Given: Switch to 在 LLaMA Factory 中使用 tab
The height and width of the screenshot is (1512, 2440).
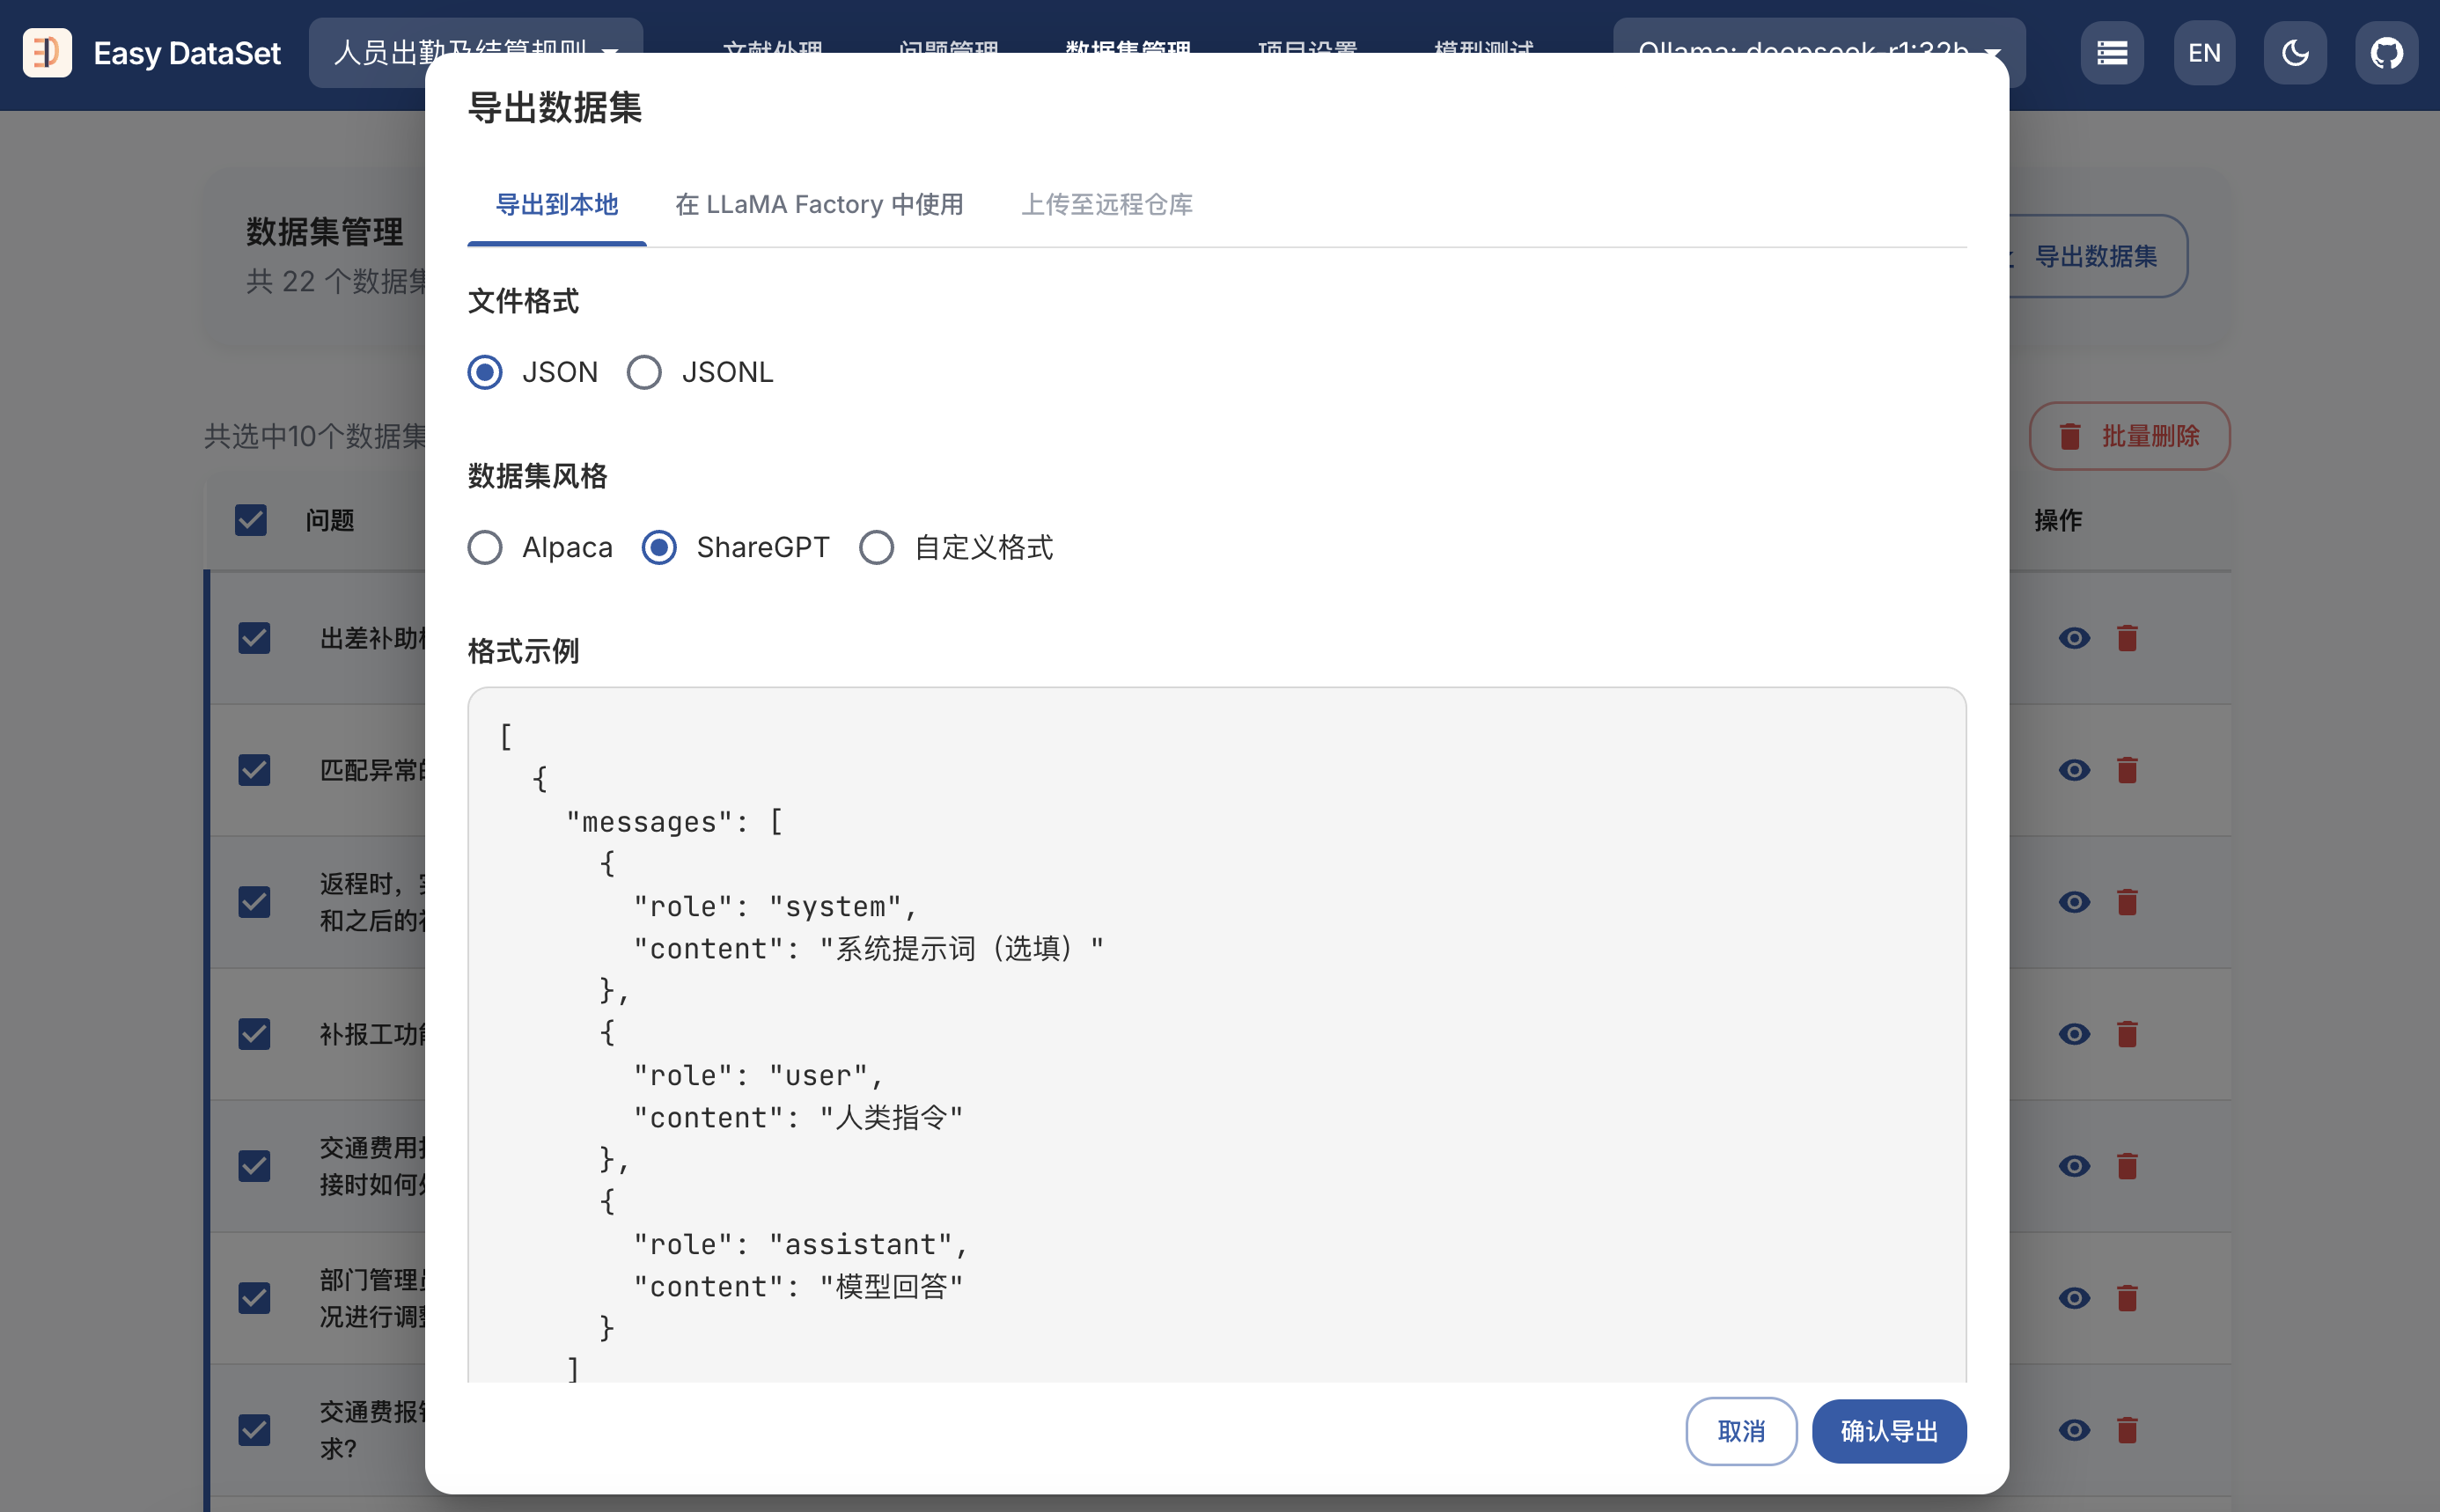Looking at the screenshot, I should 818,204.
